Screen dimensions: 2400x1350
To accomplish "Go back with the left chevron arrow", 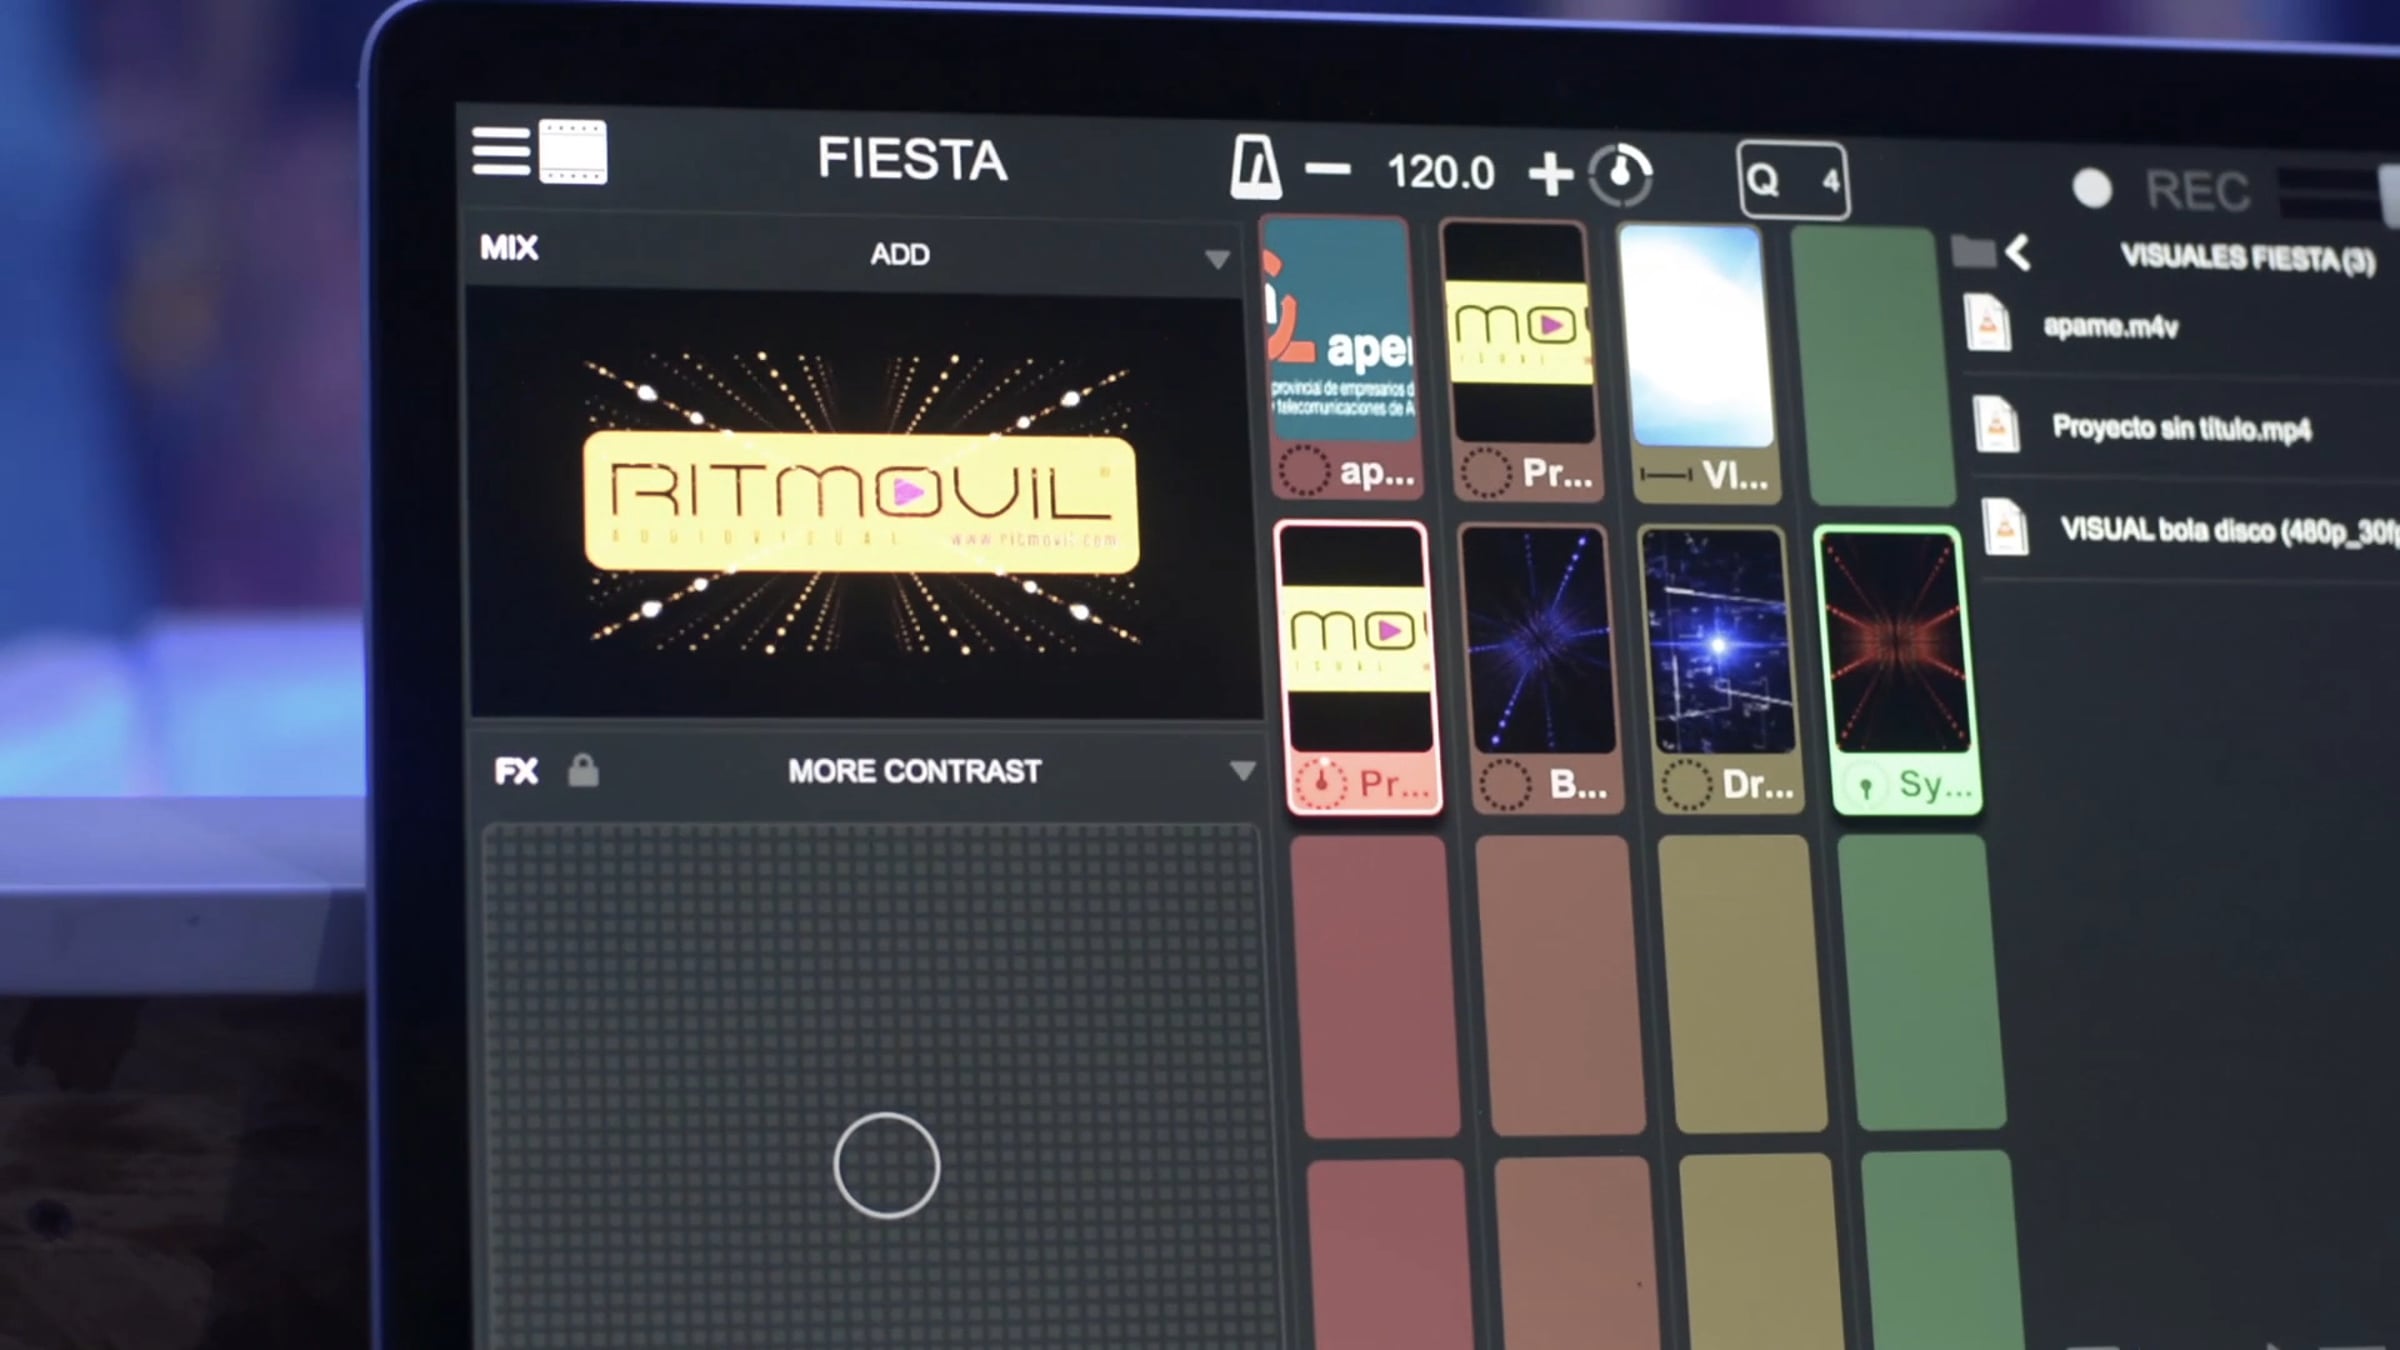I will [x=2018, y=253].
